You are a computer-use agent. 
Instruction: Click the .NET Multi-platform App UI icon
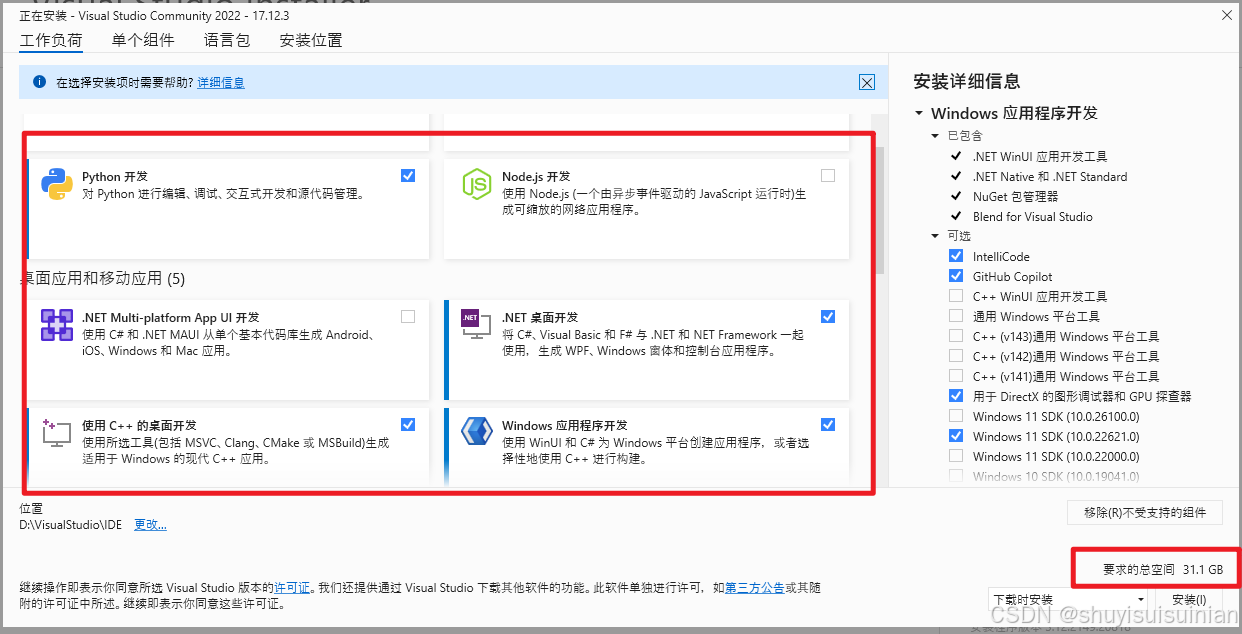click(57, 325)
